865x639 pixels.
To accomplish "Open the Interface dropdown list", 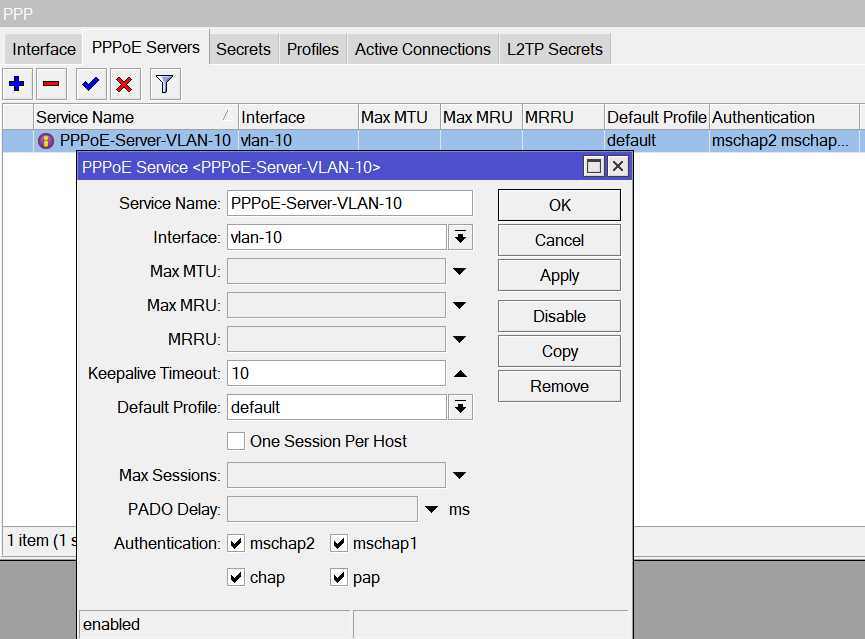I will [x=460, y=237].
